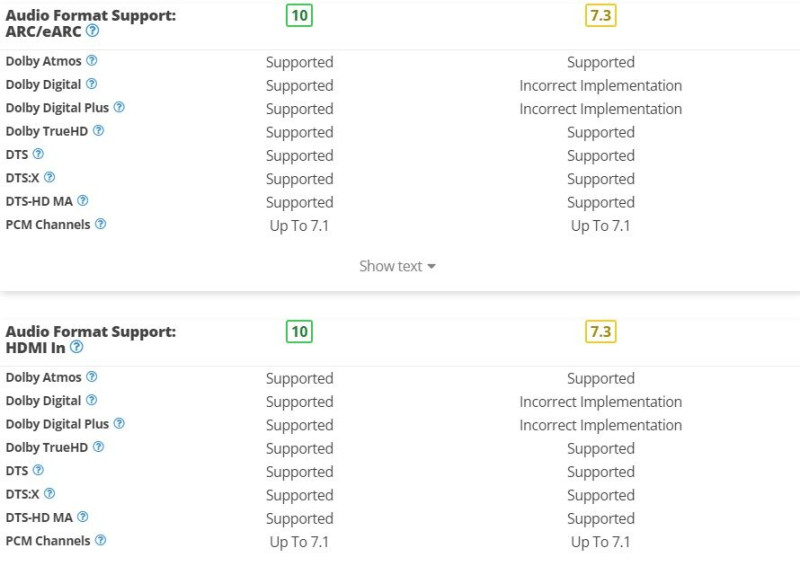800x566 pixels.
Task: Click Dolby Digital Plus help icon in ARC/eARC section
Action: click(119, 107)
